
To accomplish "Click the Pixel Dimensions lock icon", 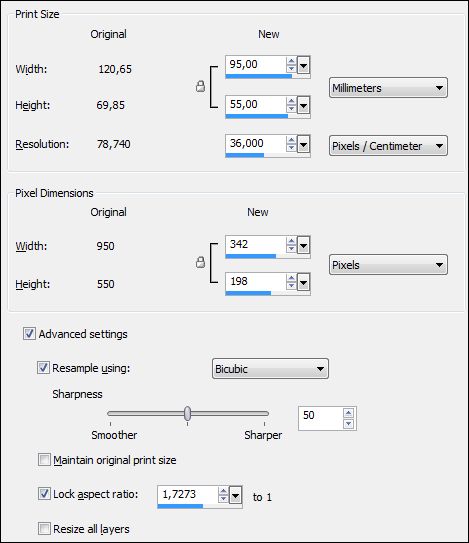I will point(201,262).
